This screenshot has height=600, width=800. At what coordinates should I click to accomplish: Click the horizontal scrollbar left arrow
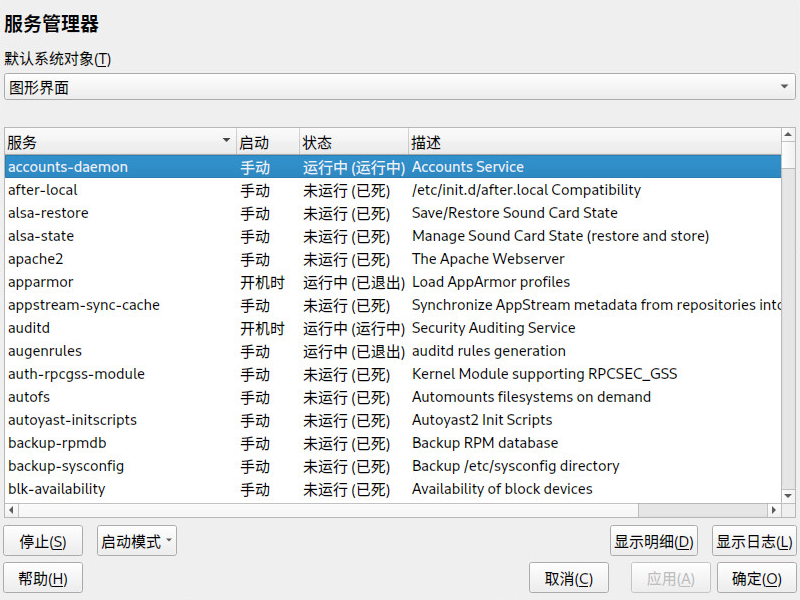pos(11,510)
